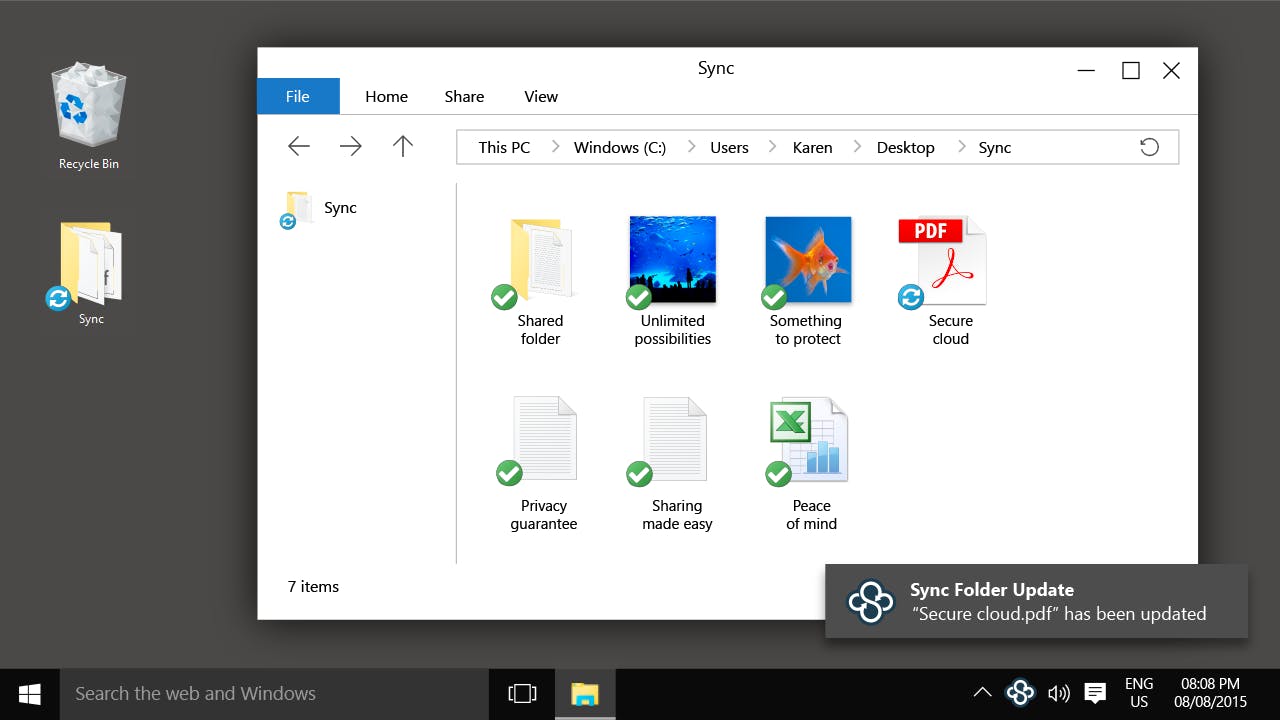Click the volume speaker icon
Viewport: 1280px width, 720px height.
(1058, 693)
